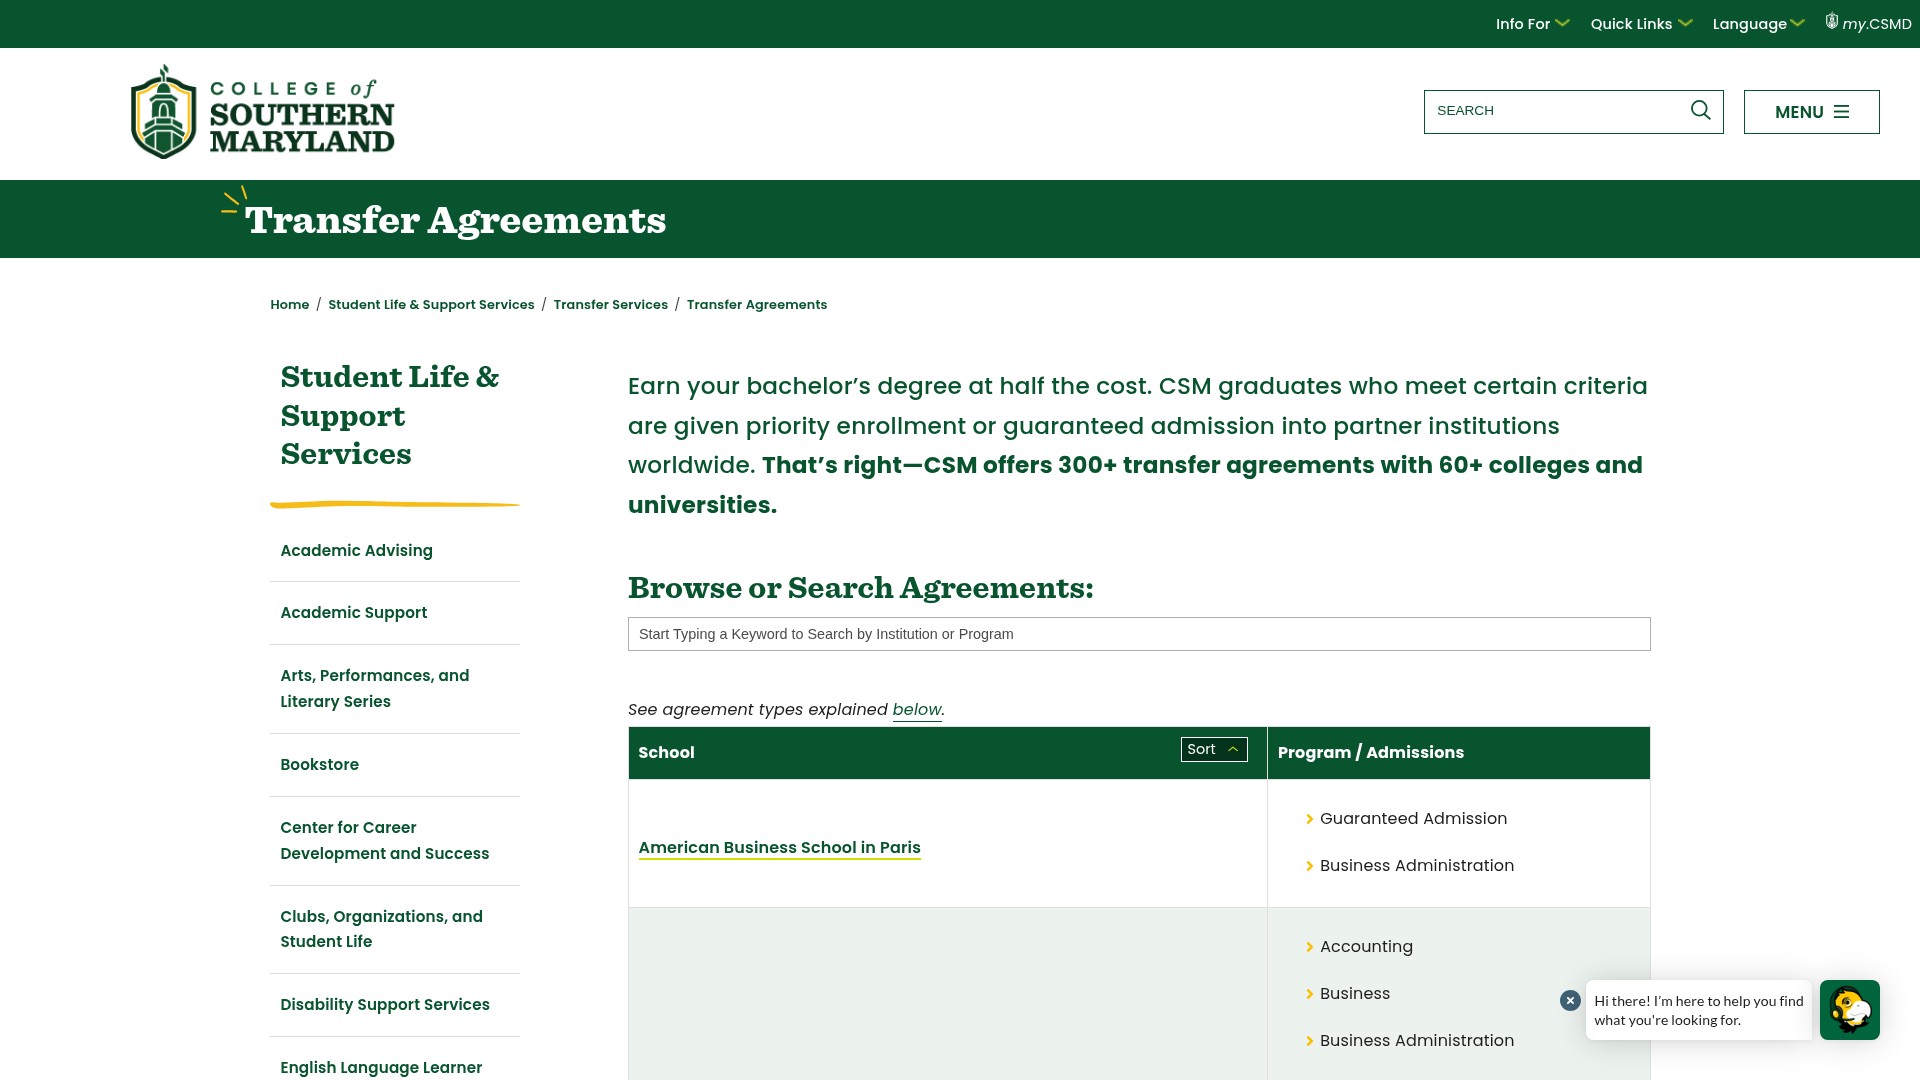Click the search magnifier icon
This screenshot has width=1920, height=1080.
(x=1700, y=110)
